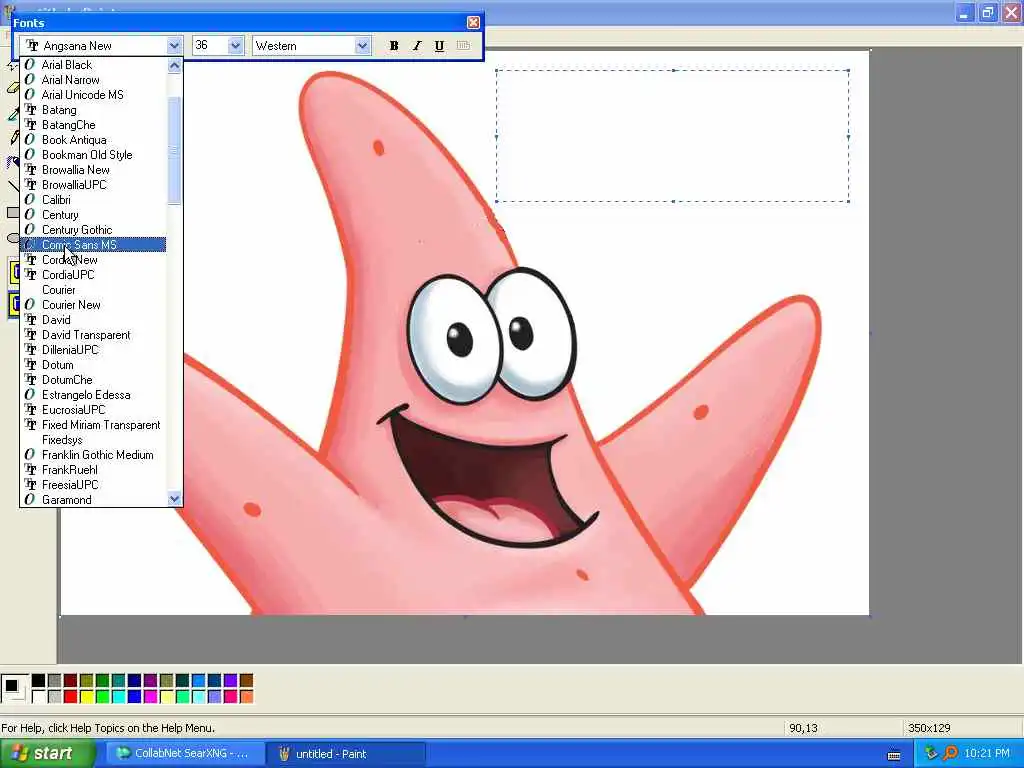
Task: Select dark purple color swatch
Action: [150, 680]
